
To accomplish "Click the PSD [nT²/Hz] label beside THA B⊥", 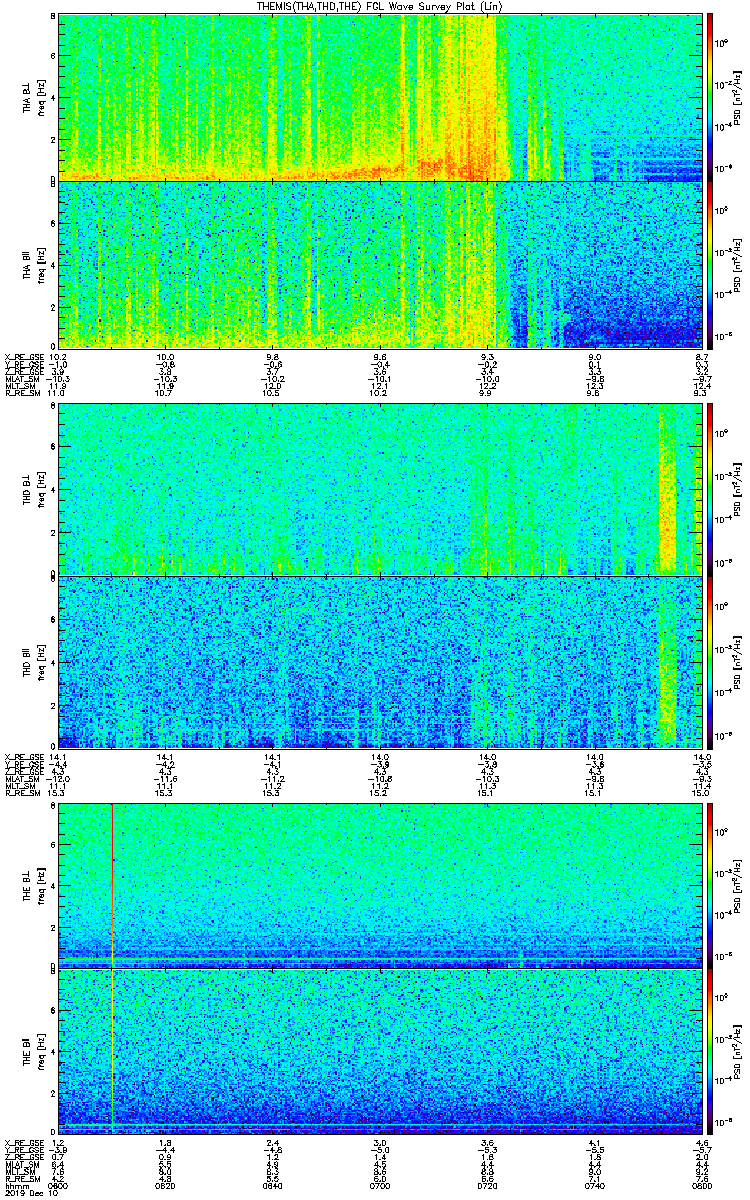I will [x=739, y=97].
